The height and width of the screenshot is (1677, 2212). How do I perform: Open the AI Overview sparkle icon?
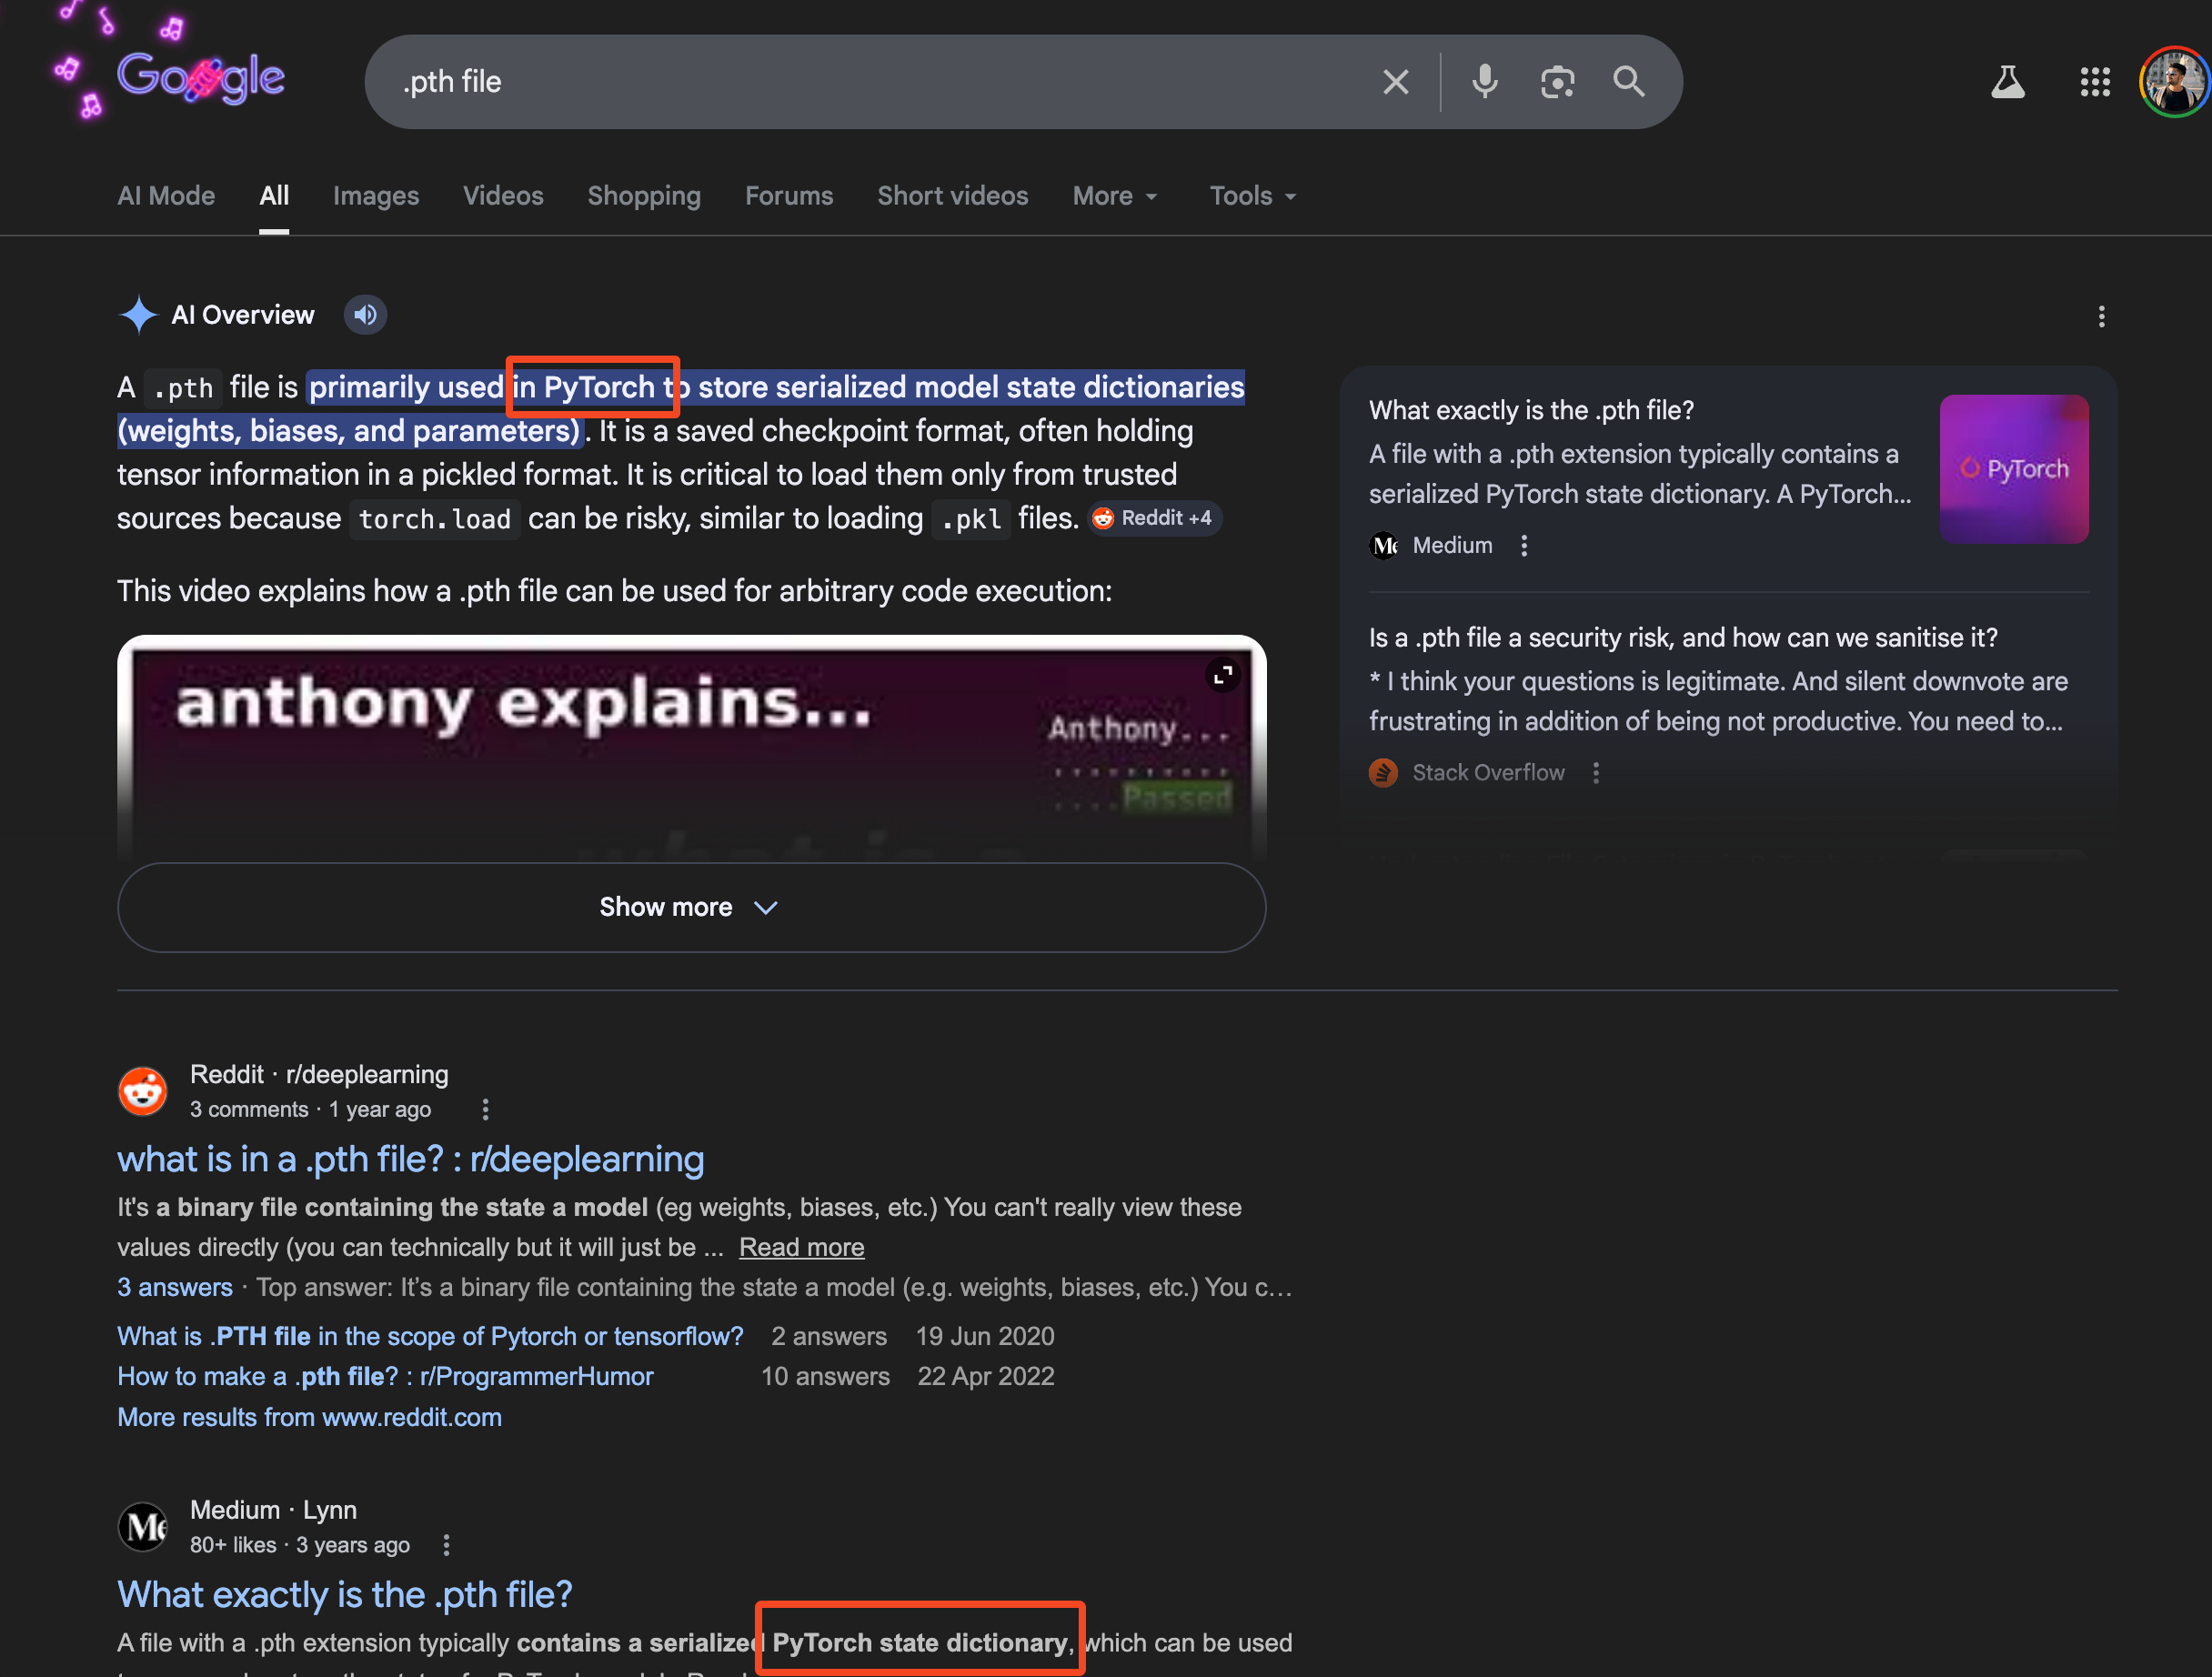139,314
